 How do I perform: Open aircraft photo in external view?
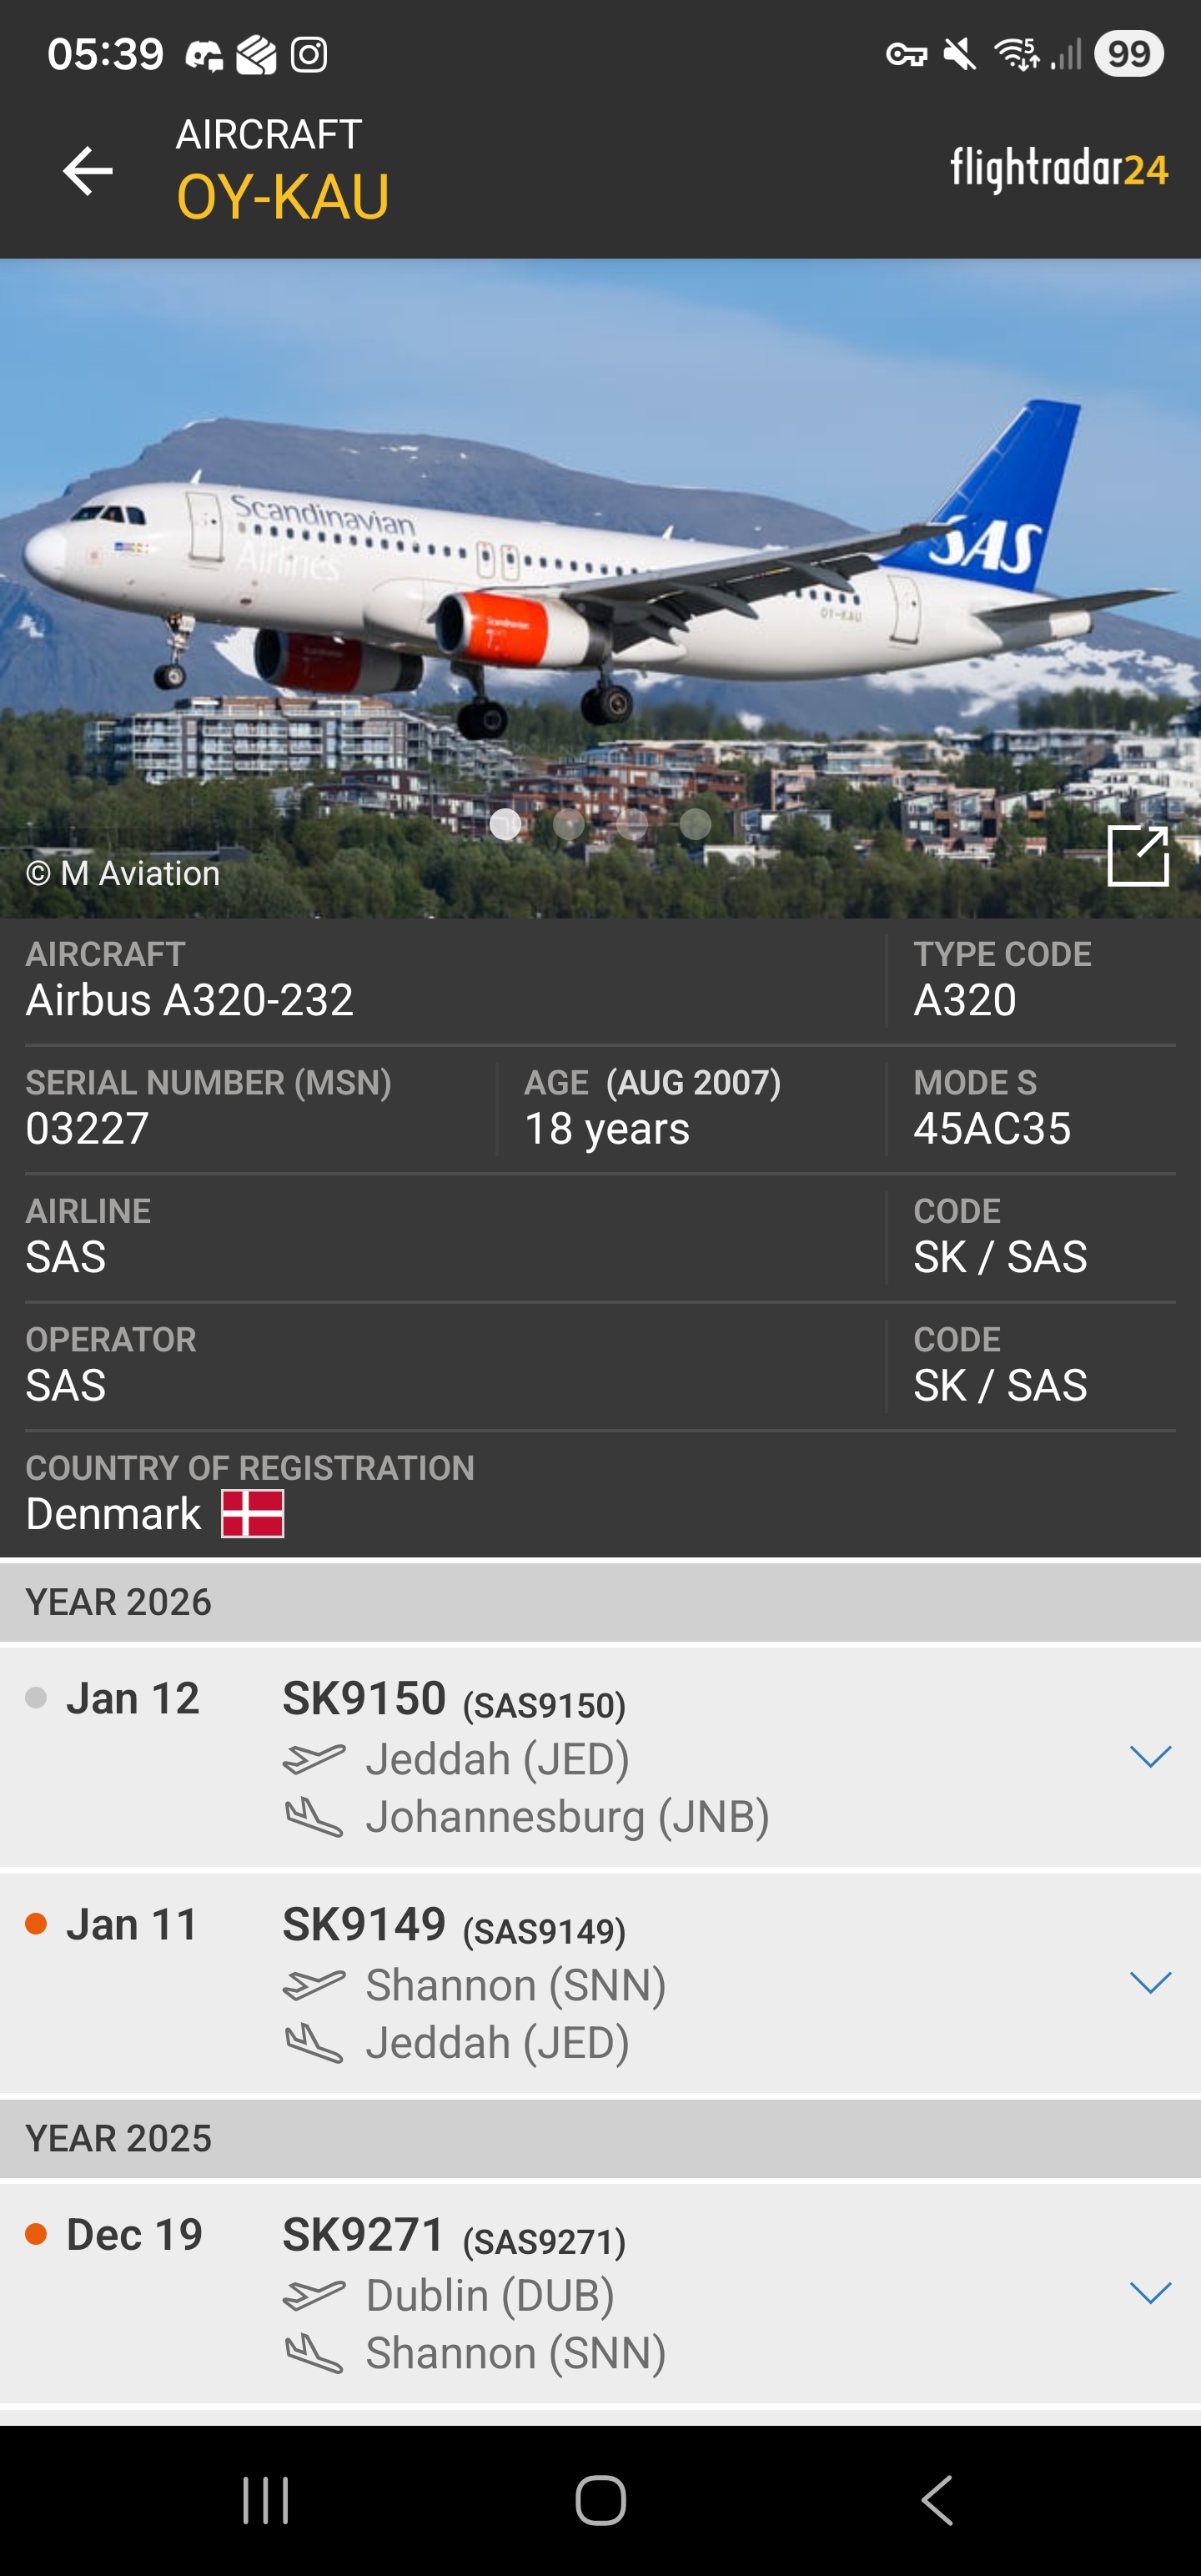pyautogui.click(x=1137, y=856)
